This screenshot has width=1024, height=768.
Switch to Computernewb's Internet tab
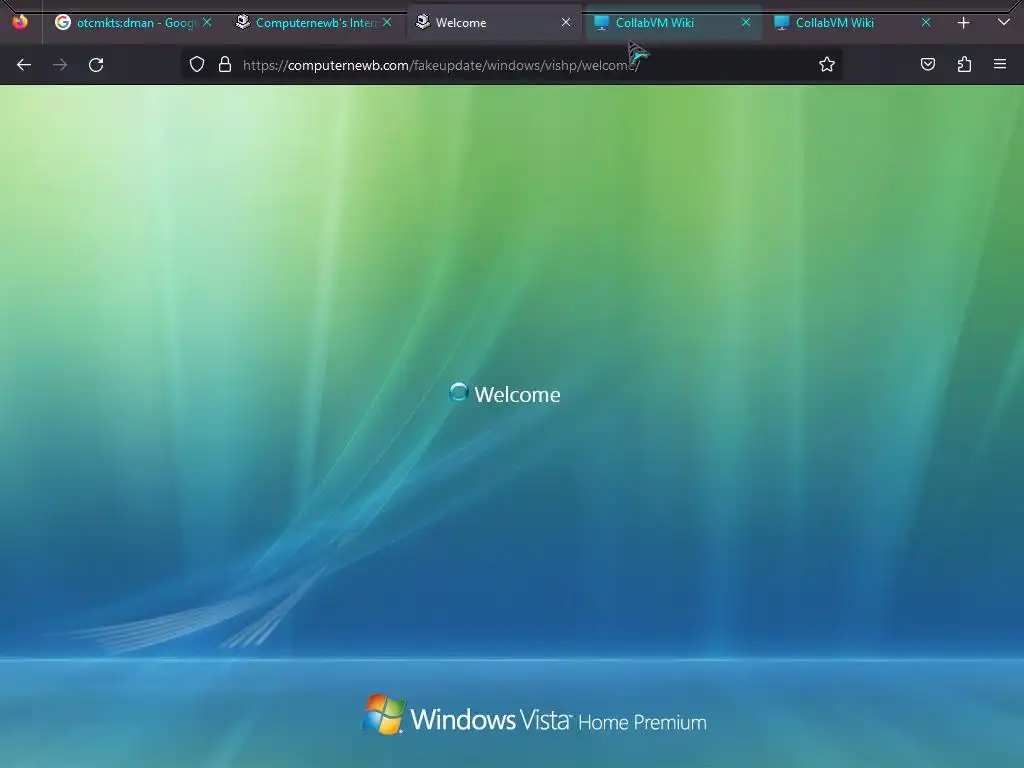click(315, 23)
